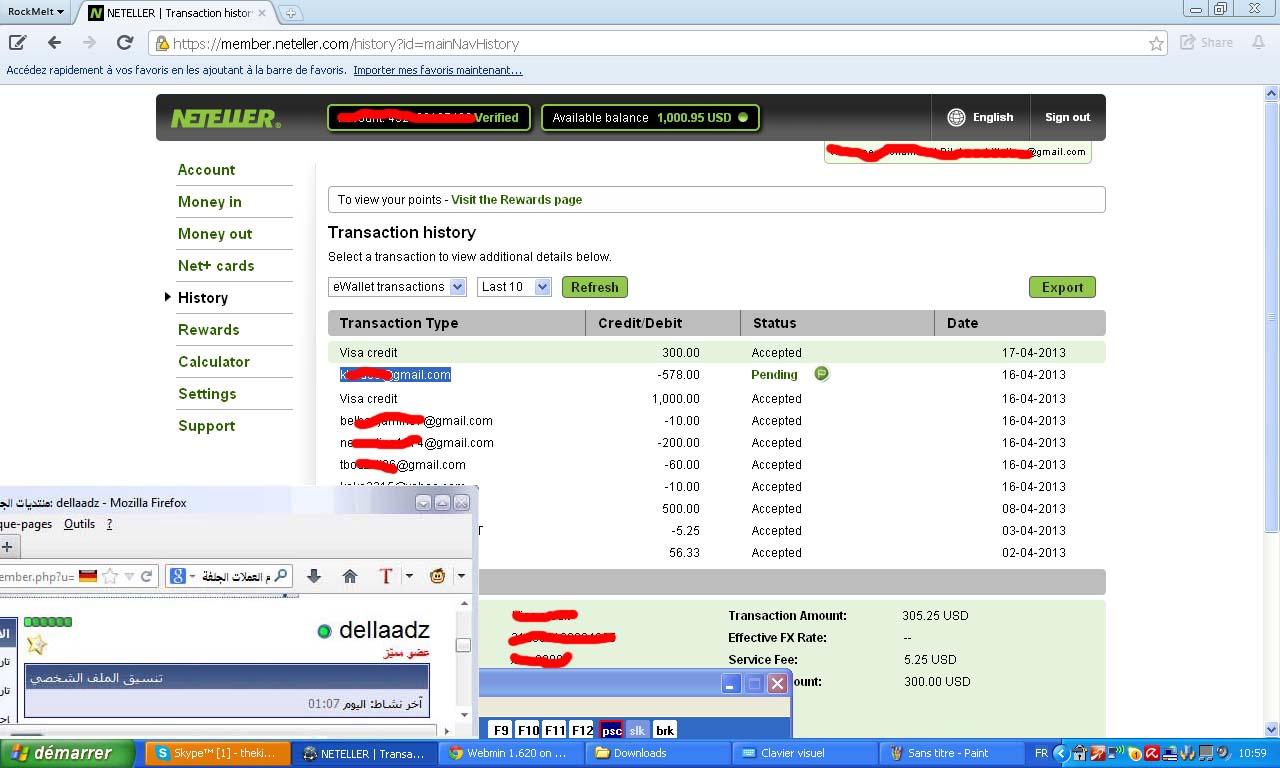Click the Refresh button
Image resolution: width=1280 pixels, height=768 pixels.
594,287
